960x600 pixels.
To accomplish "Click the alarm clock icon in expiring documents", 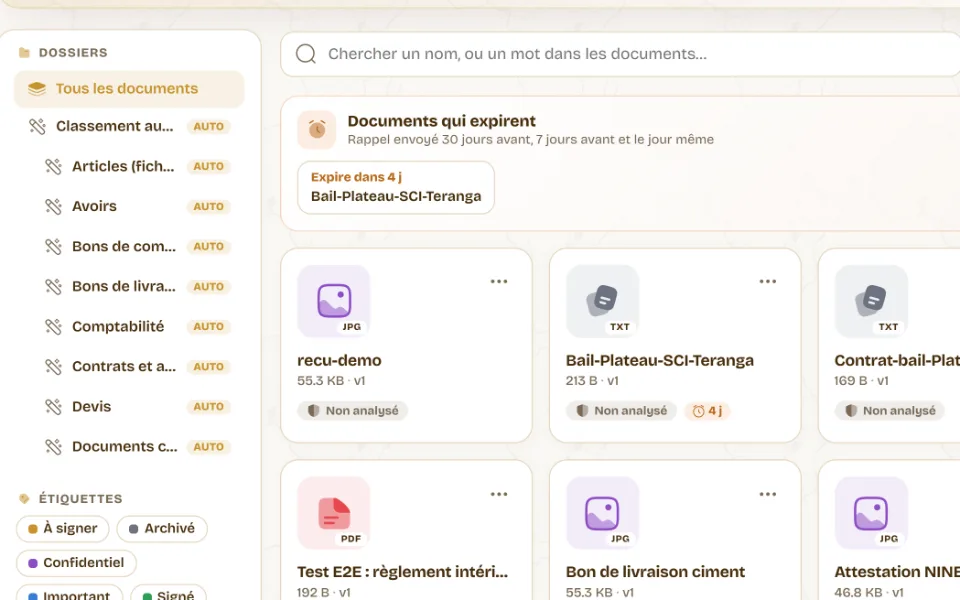I will click(317, 130).
